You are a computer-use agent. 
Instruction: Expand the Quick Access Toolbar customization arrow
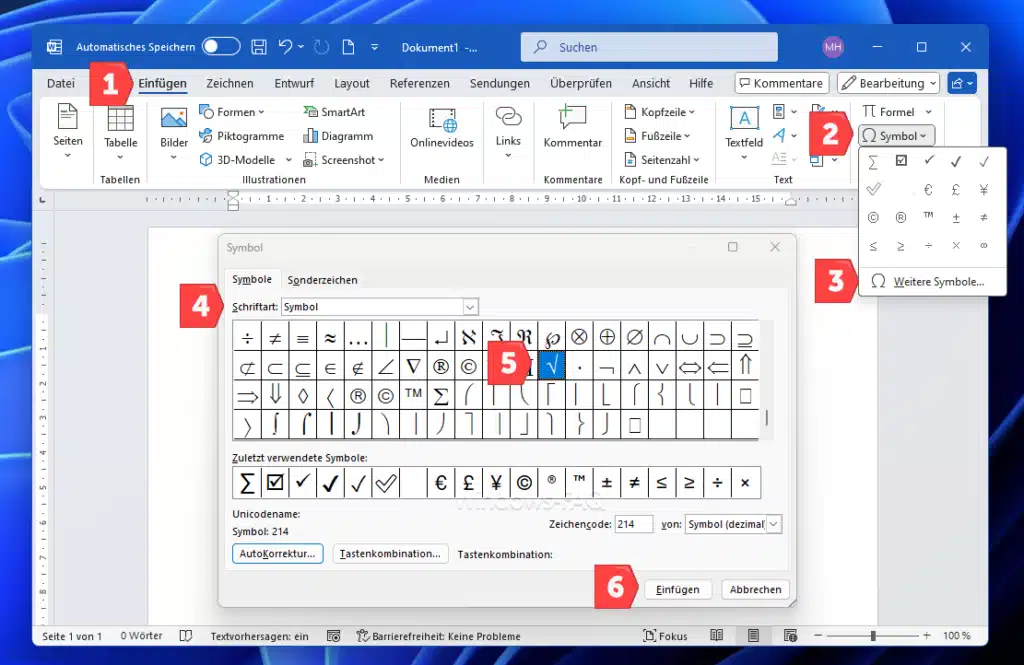click(x=375, y=47)
